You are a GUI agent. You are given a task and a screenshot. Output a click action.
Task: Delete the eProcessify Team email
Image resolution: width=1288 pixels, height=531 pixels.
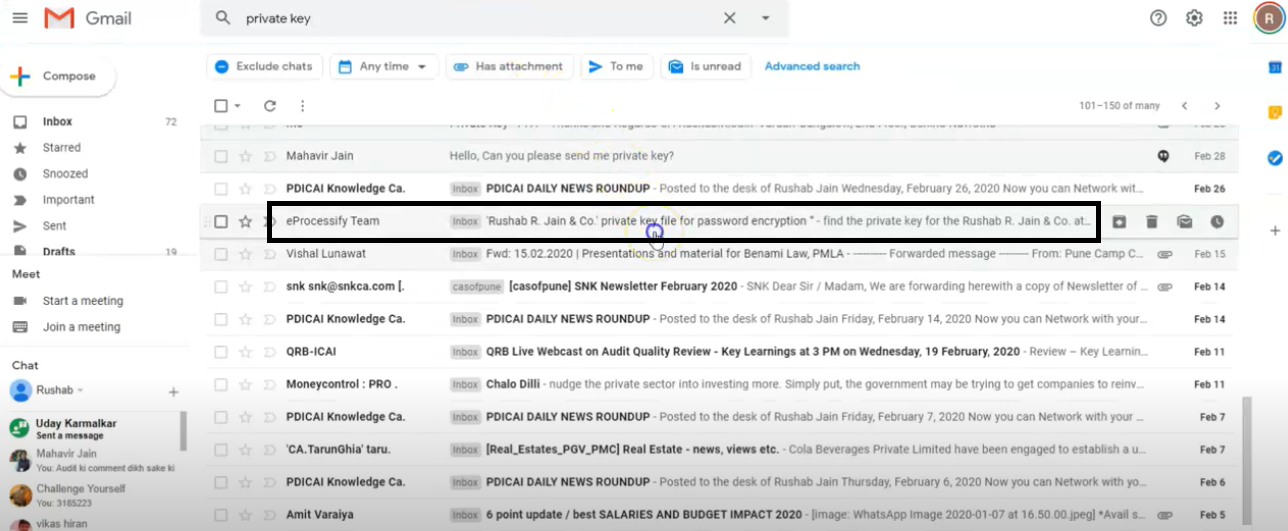click(1152, 221)
